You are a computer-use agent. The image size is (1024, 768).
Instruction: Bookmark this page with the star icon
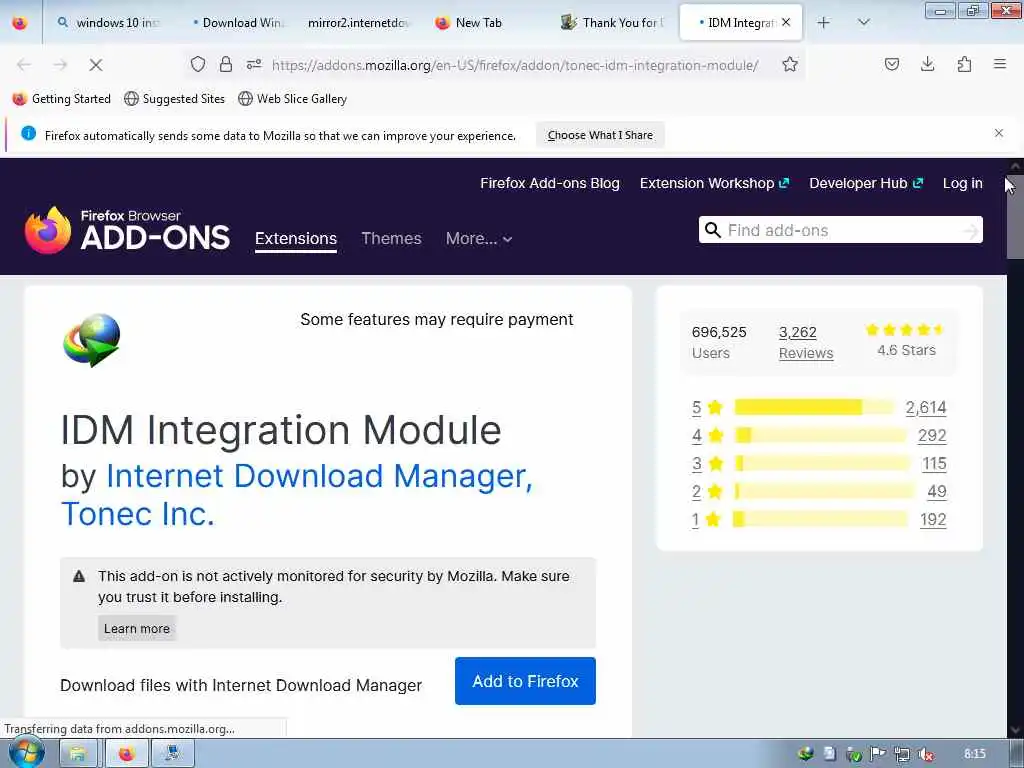[790, 64]
